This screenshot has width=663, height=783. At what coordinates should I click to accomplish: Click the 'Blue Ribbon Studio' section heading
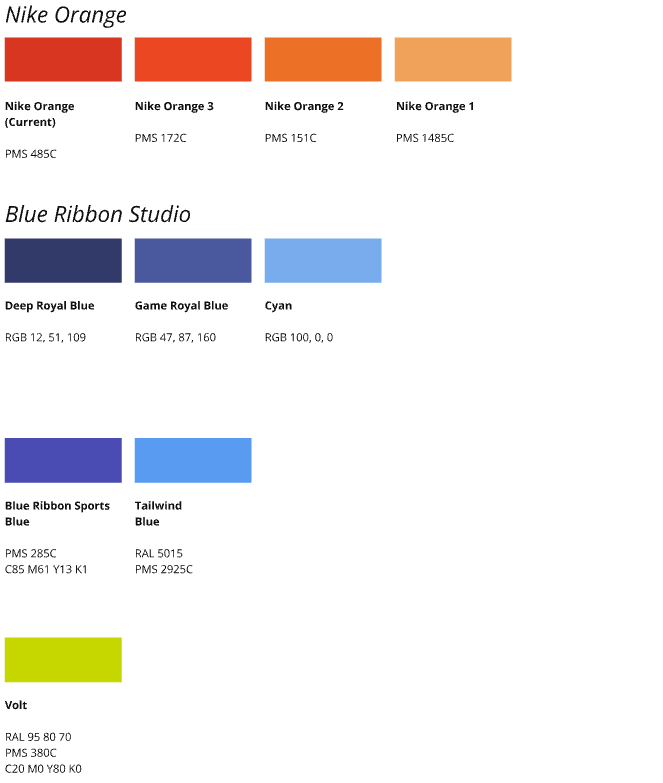(x=98, y=214)
